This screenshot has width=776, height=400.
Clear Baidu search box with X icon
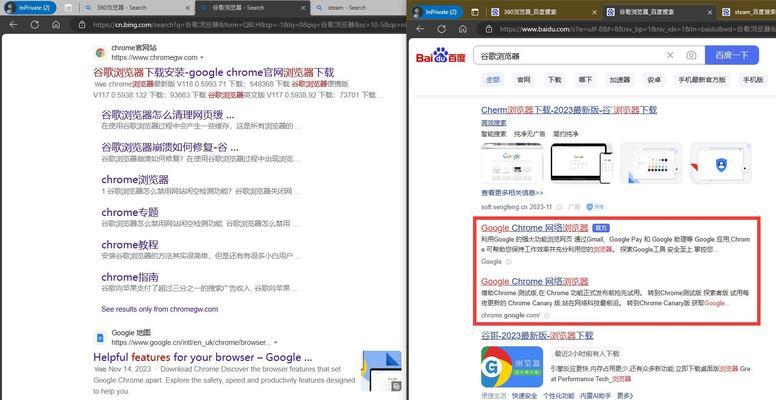(670, 55)
